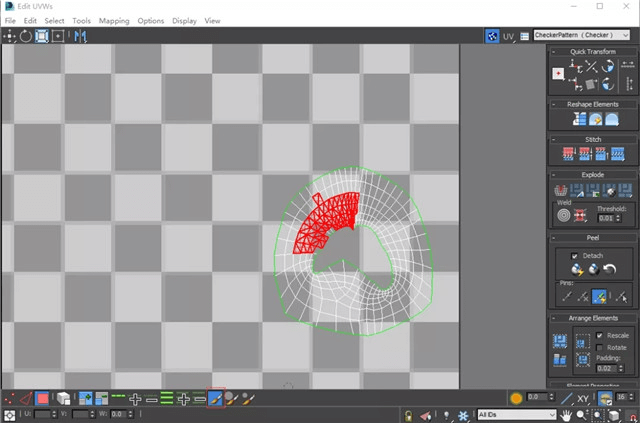The image size is (640, 423).
Task: Click the Set Pivot icon in Quick Transform
Action: click(x=558, y=74)
